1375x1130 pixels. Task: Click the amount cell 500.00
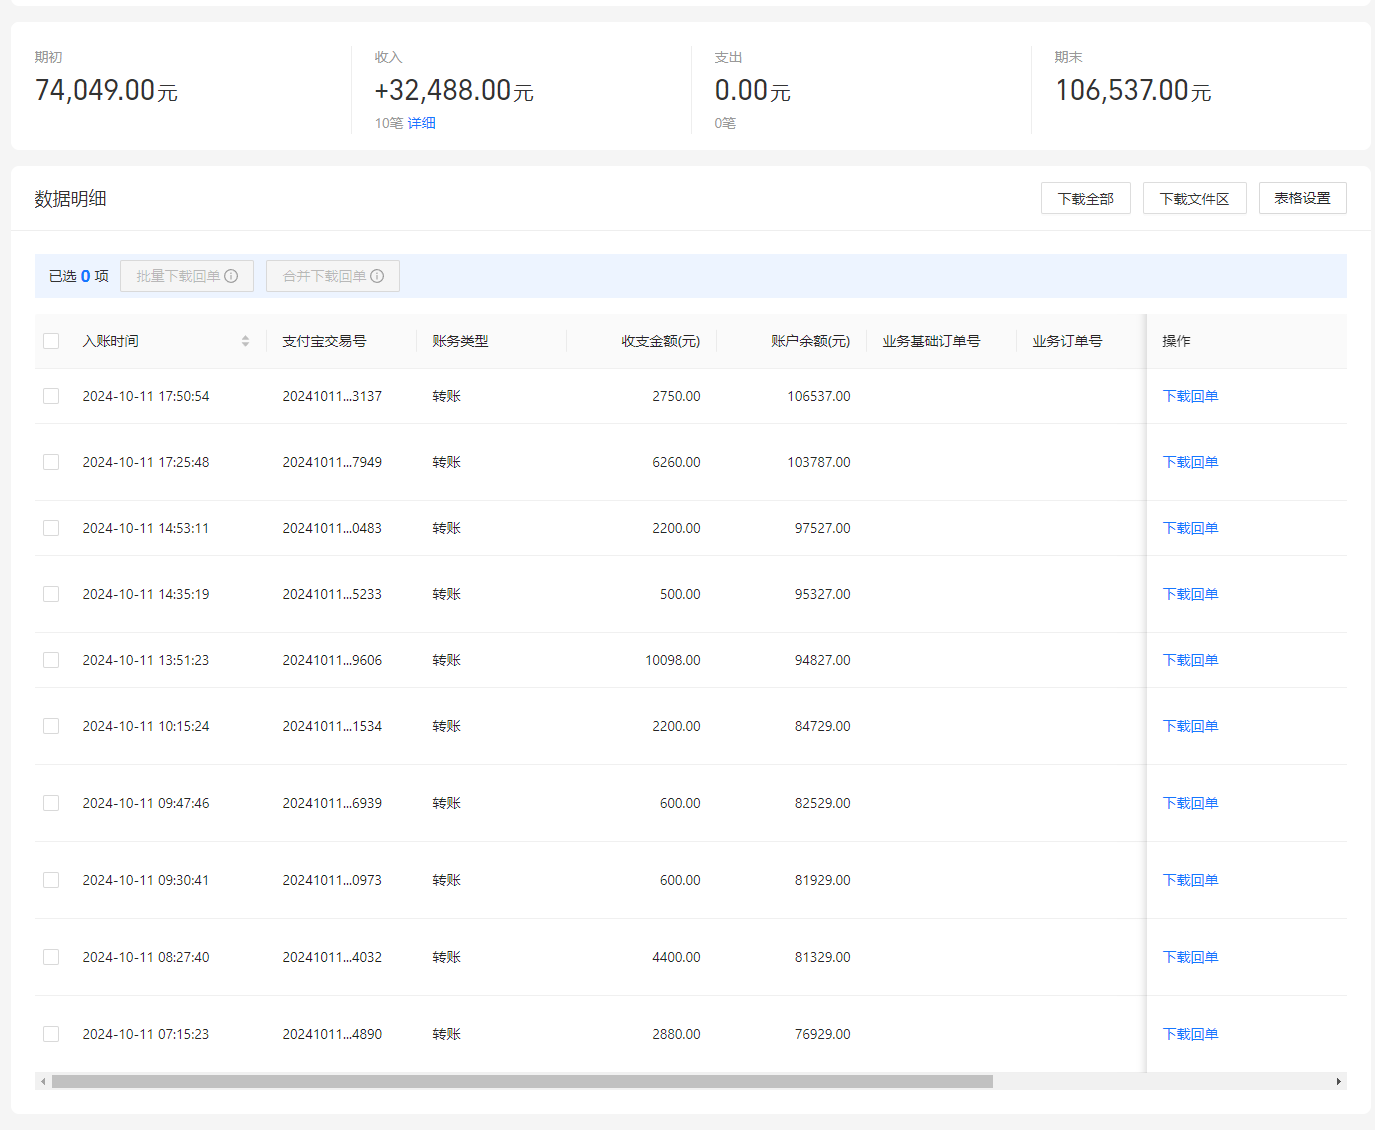680,594
